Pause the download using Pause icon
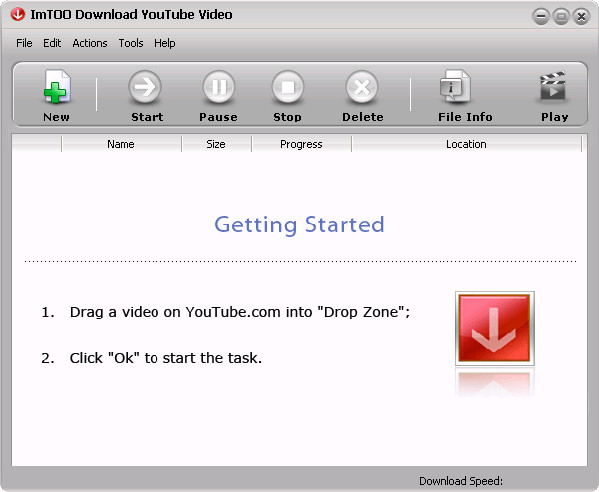Image resolution: width=599 pixels, height=492 pixels. click(219, 88)
